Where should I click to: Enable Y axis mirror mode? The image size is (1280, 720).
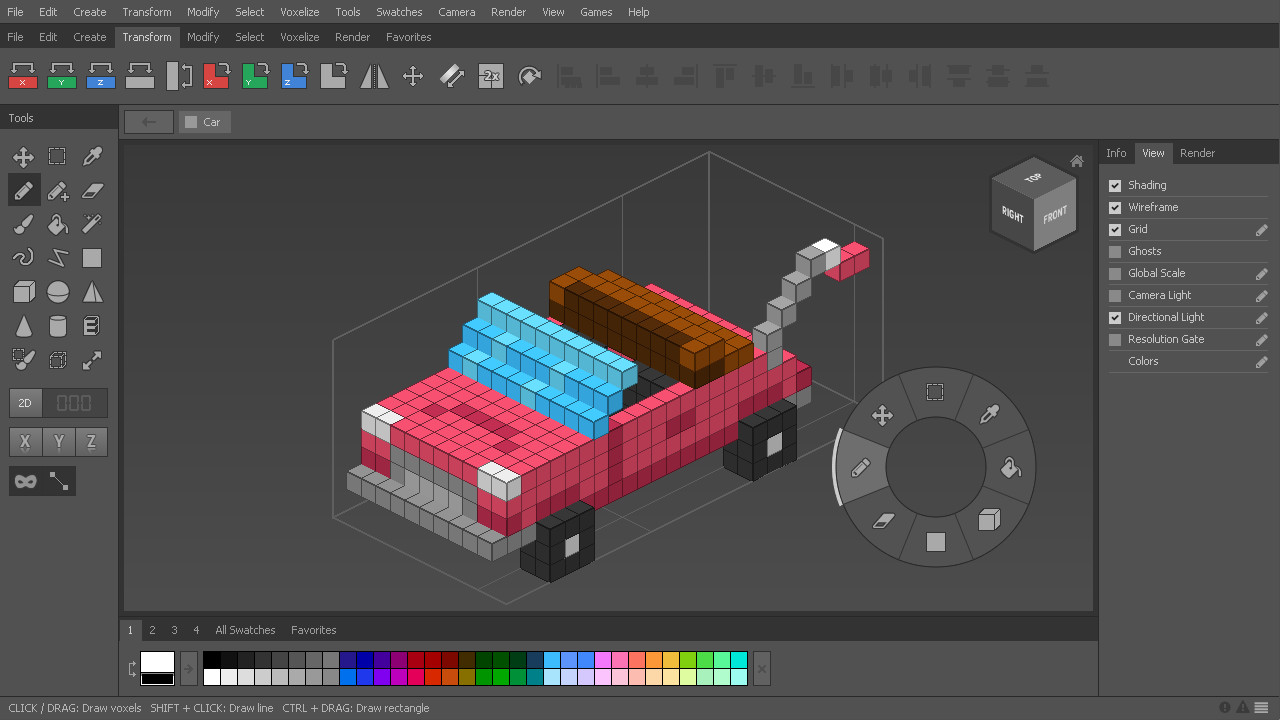(59, 441)
